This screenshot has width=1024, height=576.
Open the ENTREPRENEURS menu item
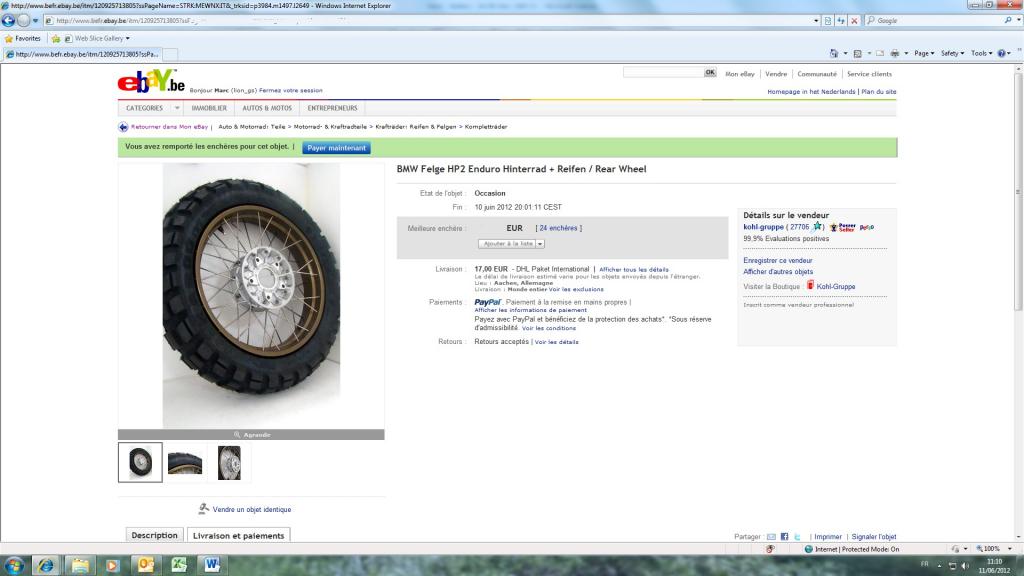point(332,108)
